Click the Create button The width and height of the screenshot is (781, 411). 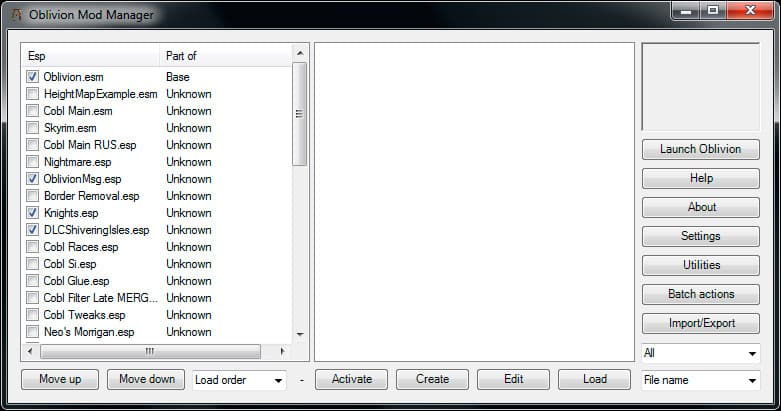(432, 380)
